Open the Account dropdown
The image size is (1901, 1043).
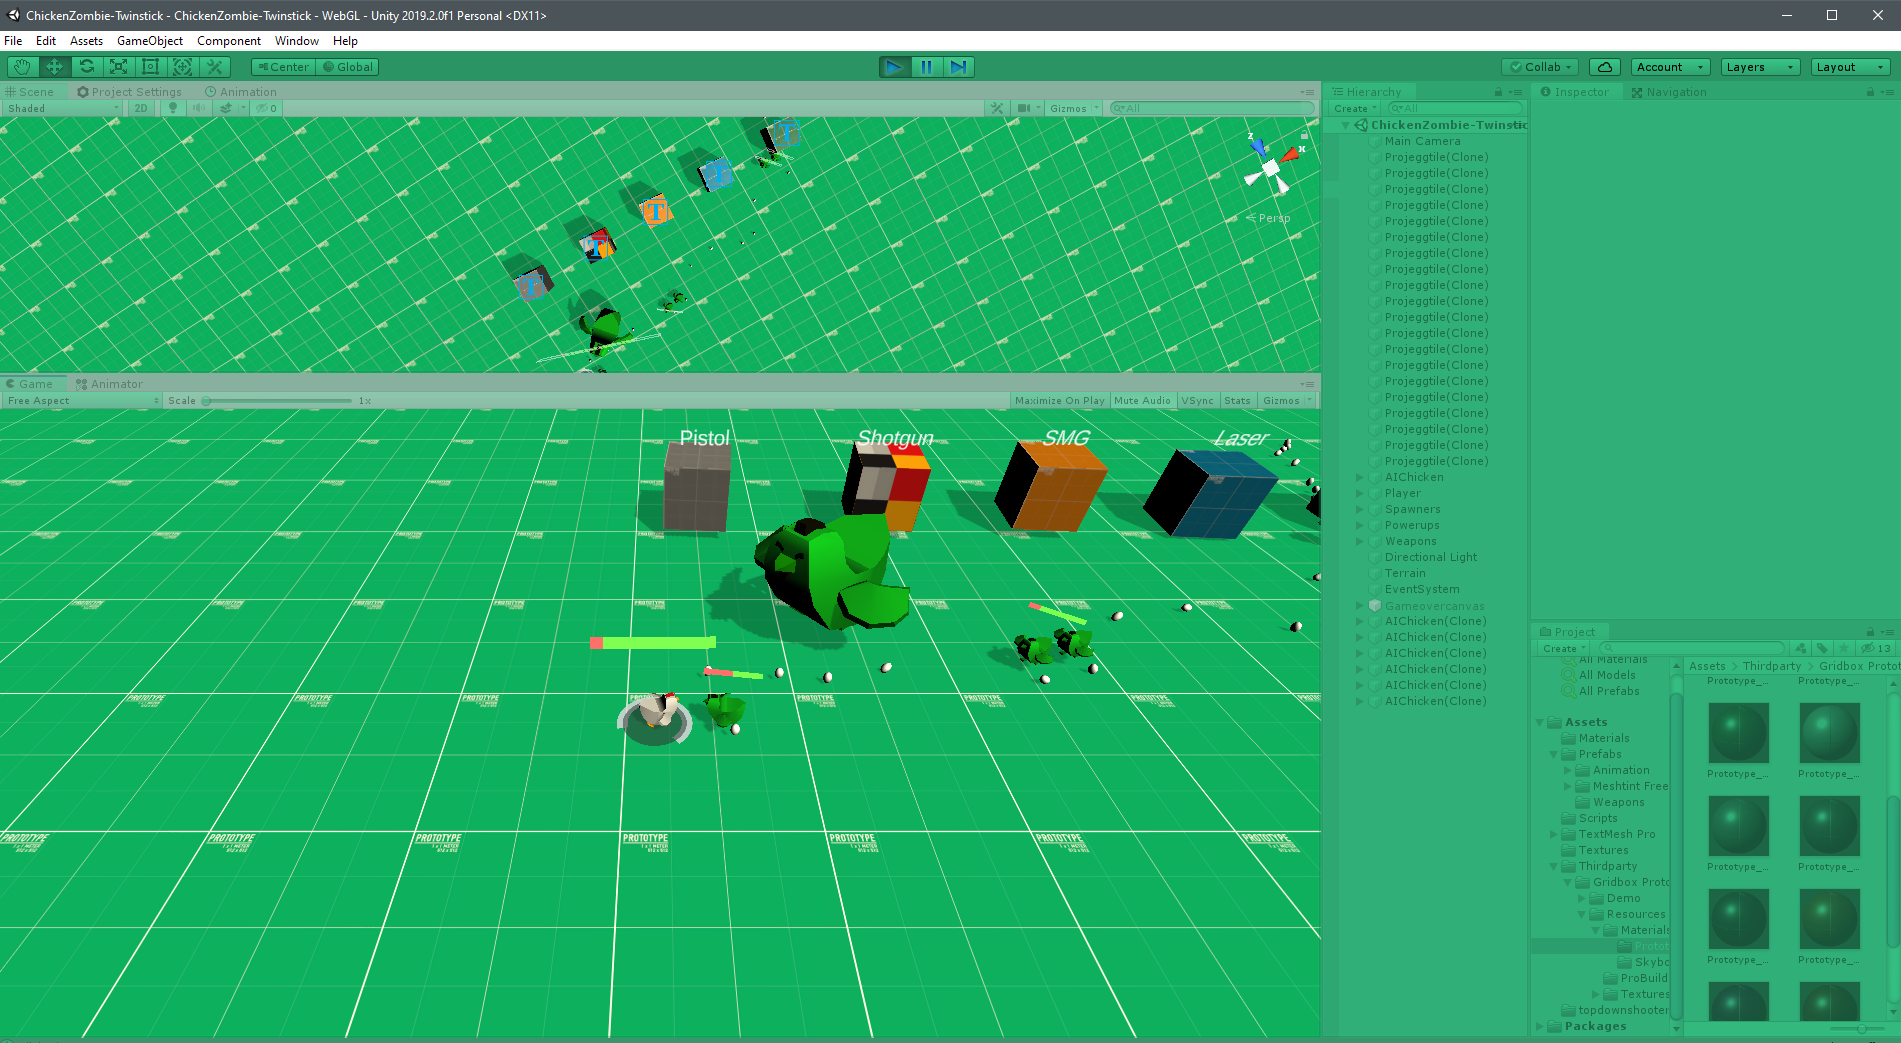[x=1670, y=67]
